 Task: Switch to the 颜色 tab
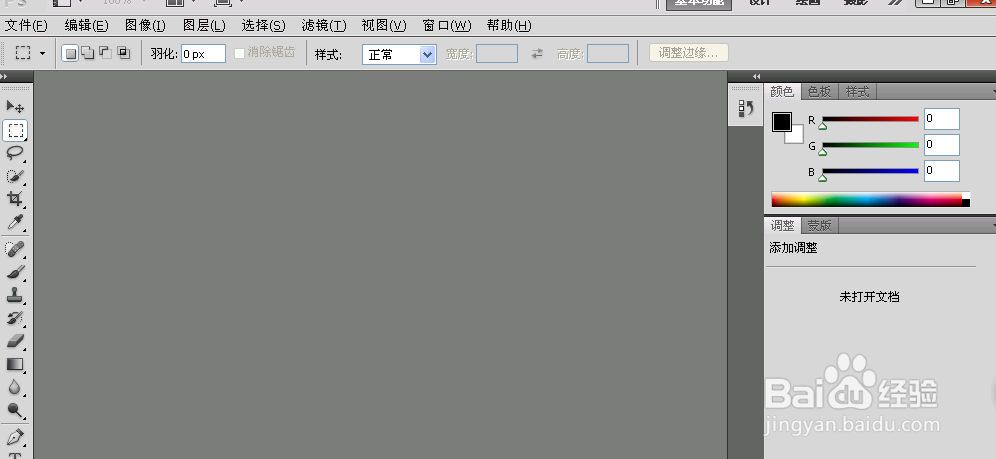[x=782, y=91]
